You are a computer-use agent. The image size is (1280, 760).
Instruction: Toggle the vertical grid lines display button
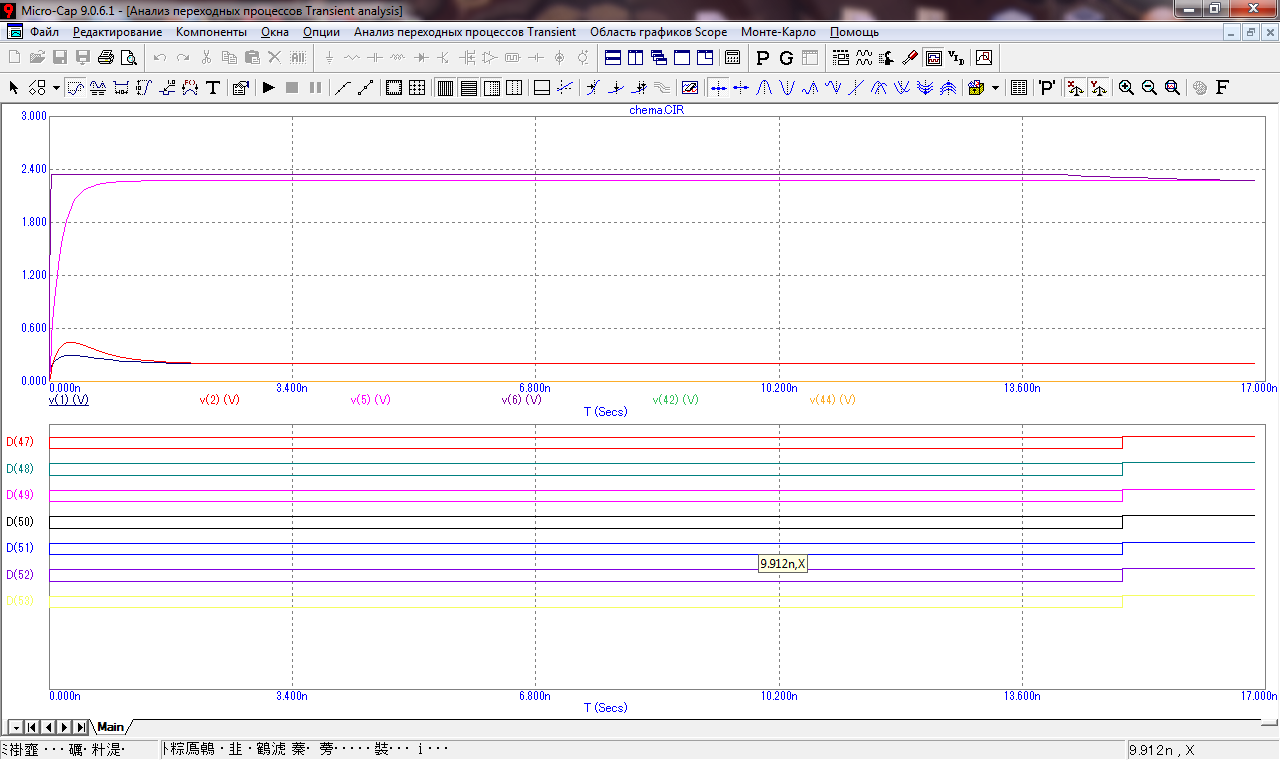click(445, 88)
